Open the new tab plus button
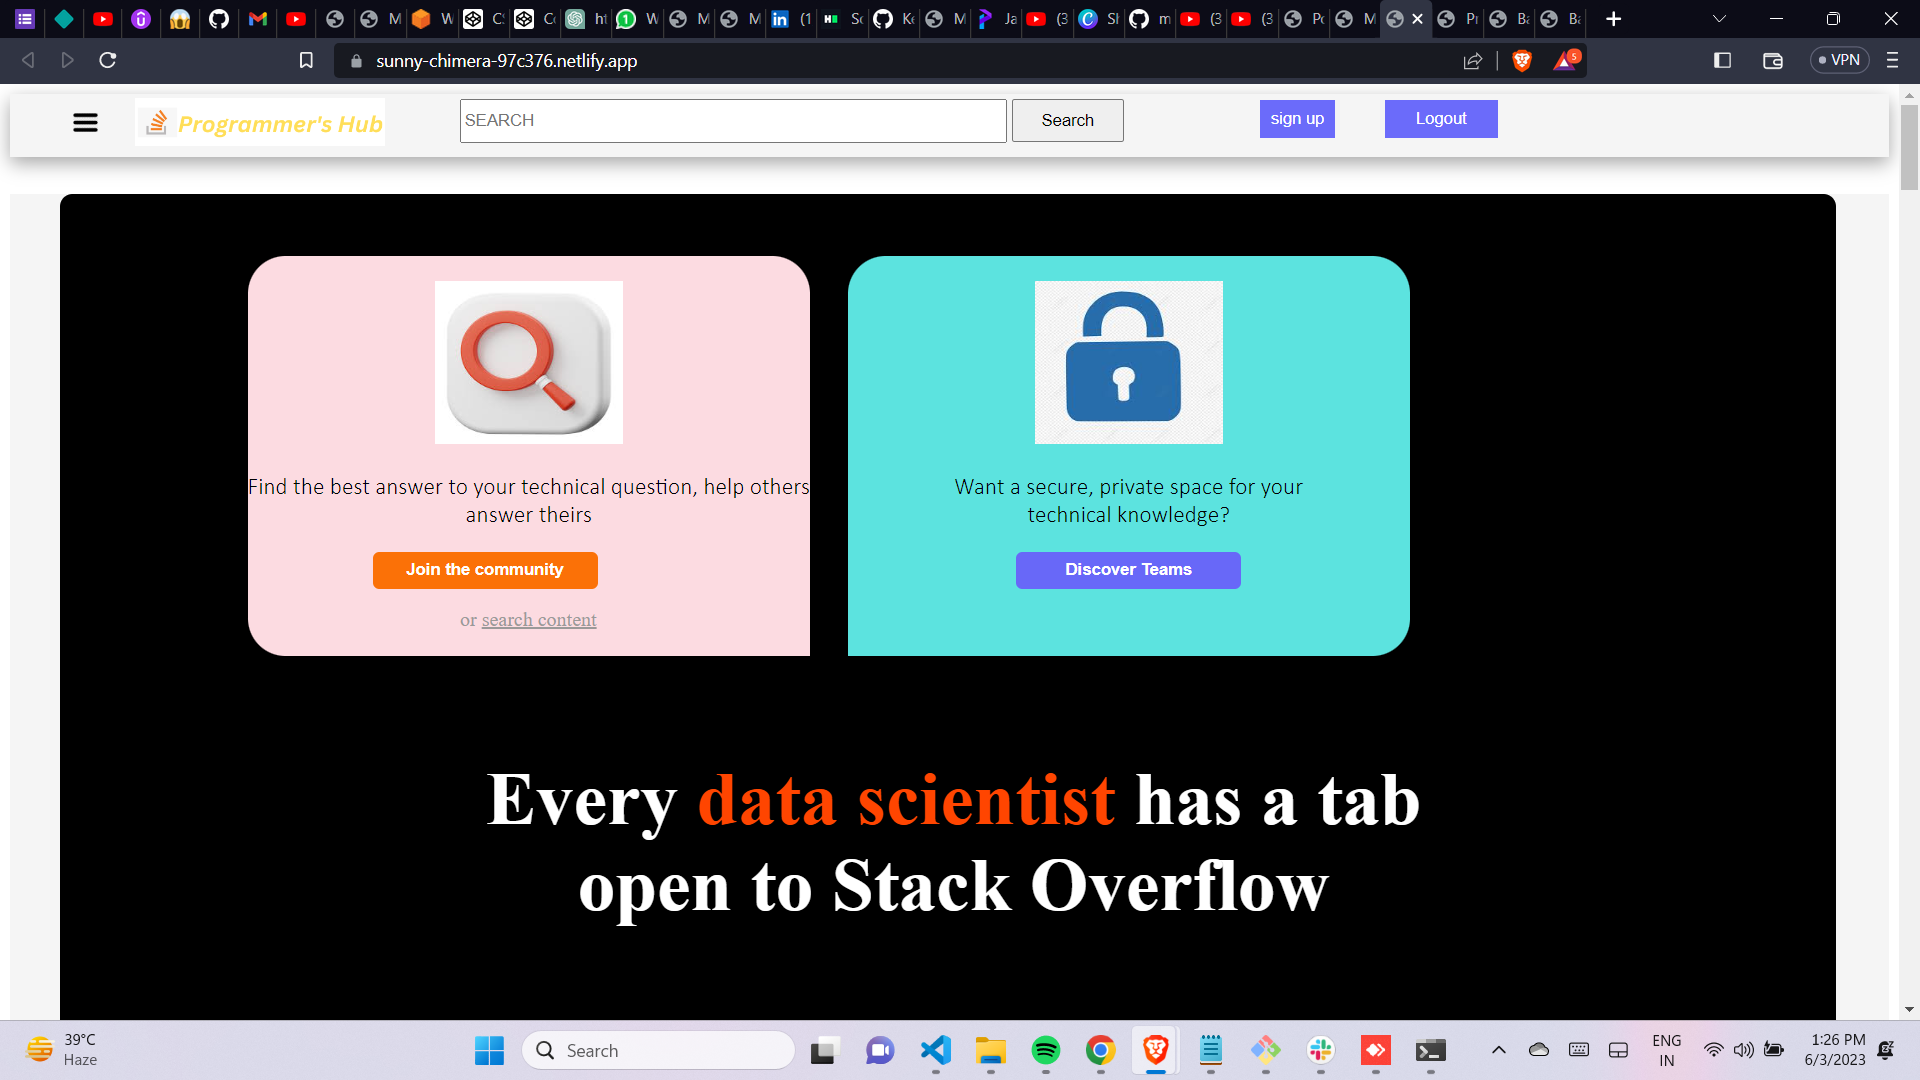This screenshot has height=1080, width=1920. coord(1613,19)
